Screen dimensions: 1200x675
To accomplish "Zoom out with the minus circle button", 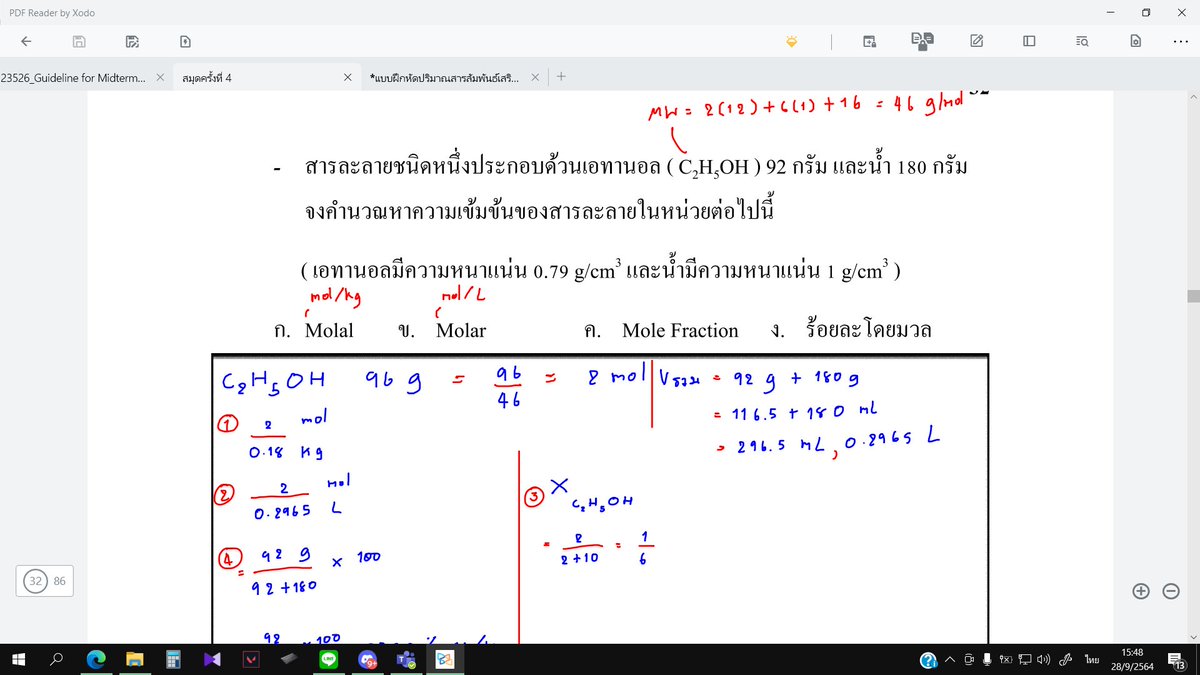I will (x=1171, y=591).
